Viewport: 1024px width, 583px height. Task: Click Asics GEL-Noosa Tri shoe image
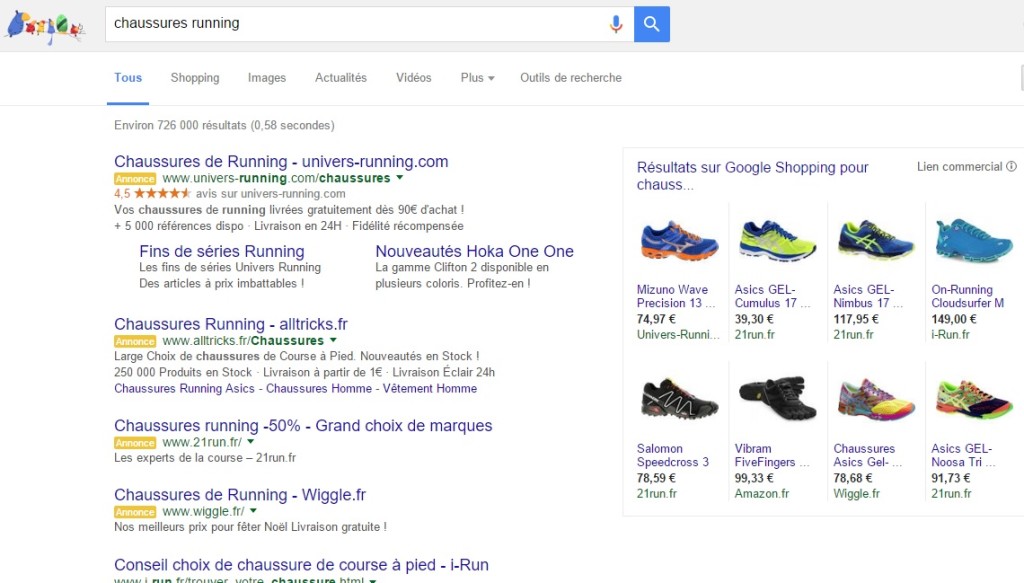click(x=974, y=398)
